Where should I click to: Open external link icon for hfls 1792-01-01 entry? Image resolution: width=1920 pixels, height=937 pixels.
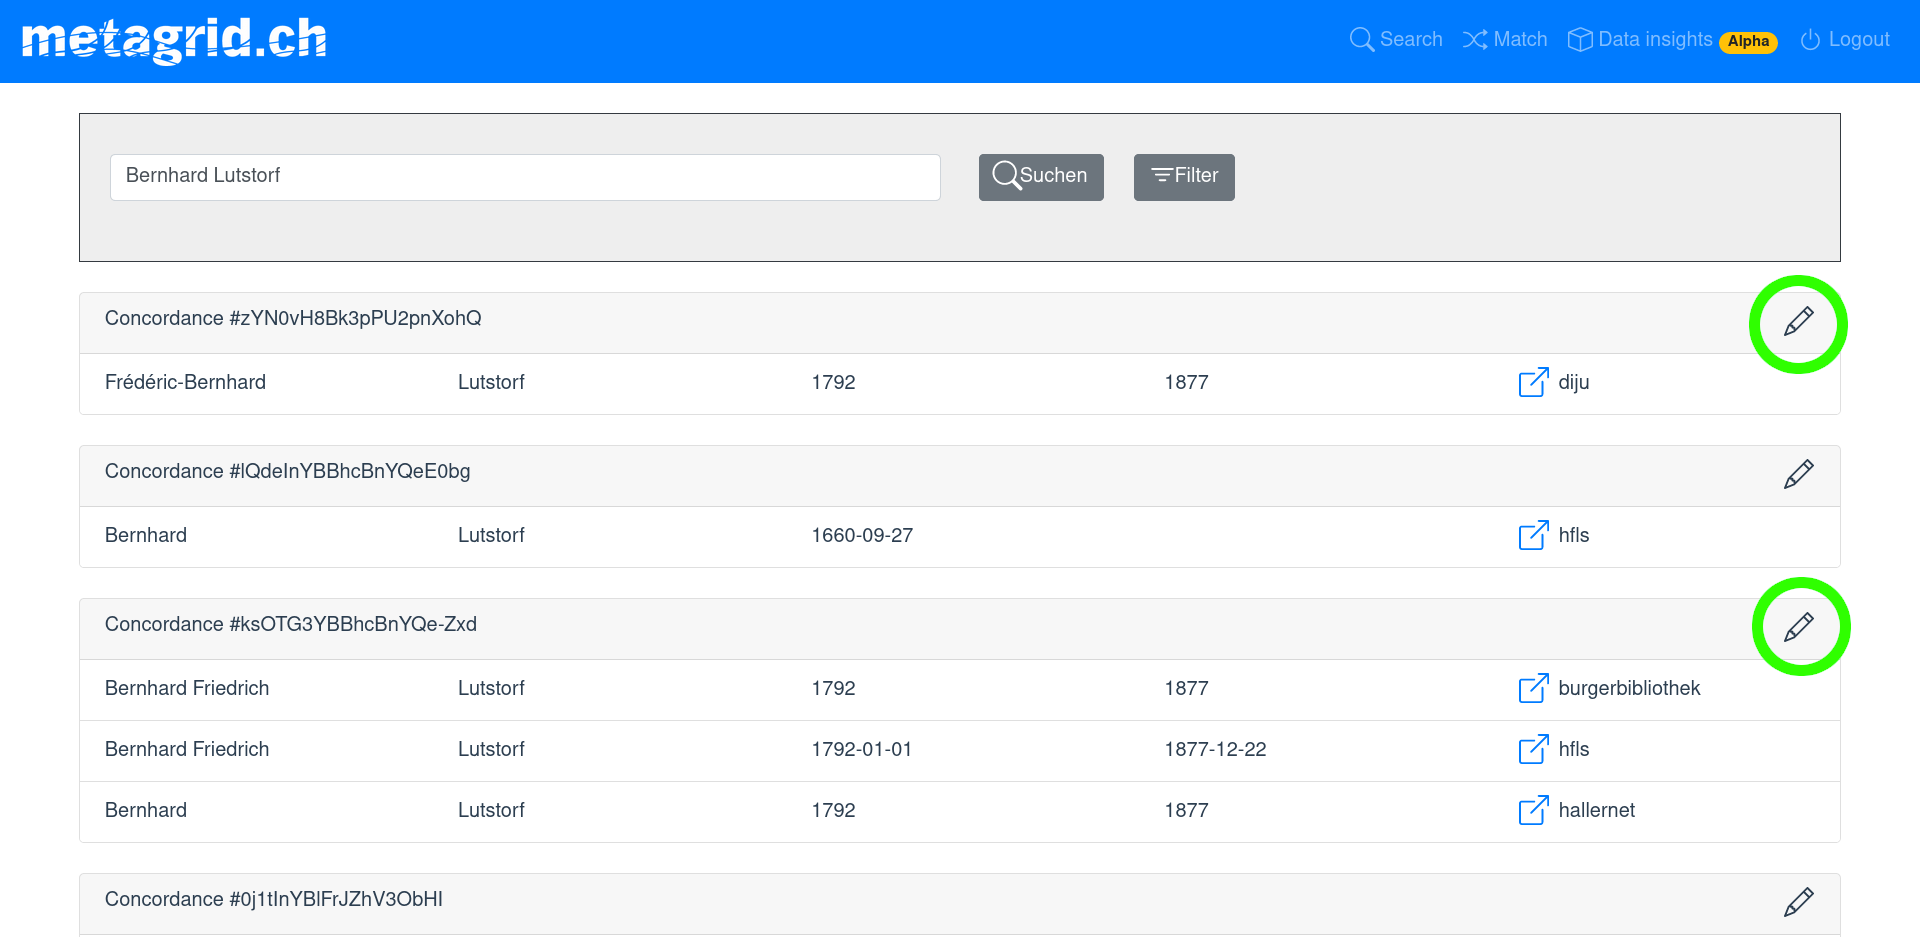(x=1533, y=749)
